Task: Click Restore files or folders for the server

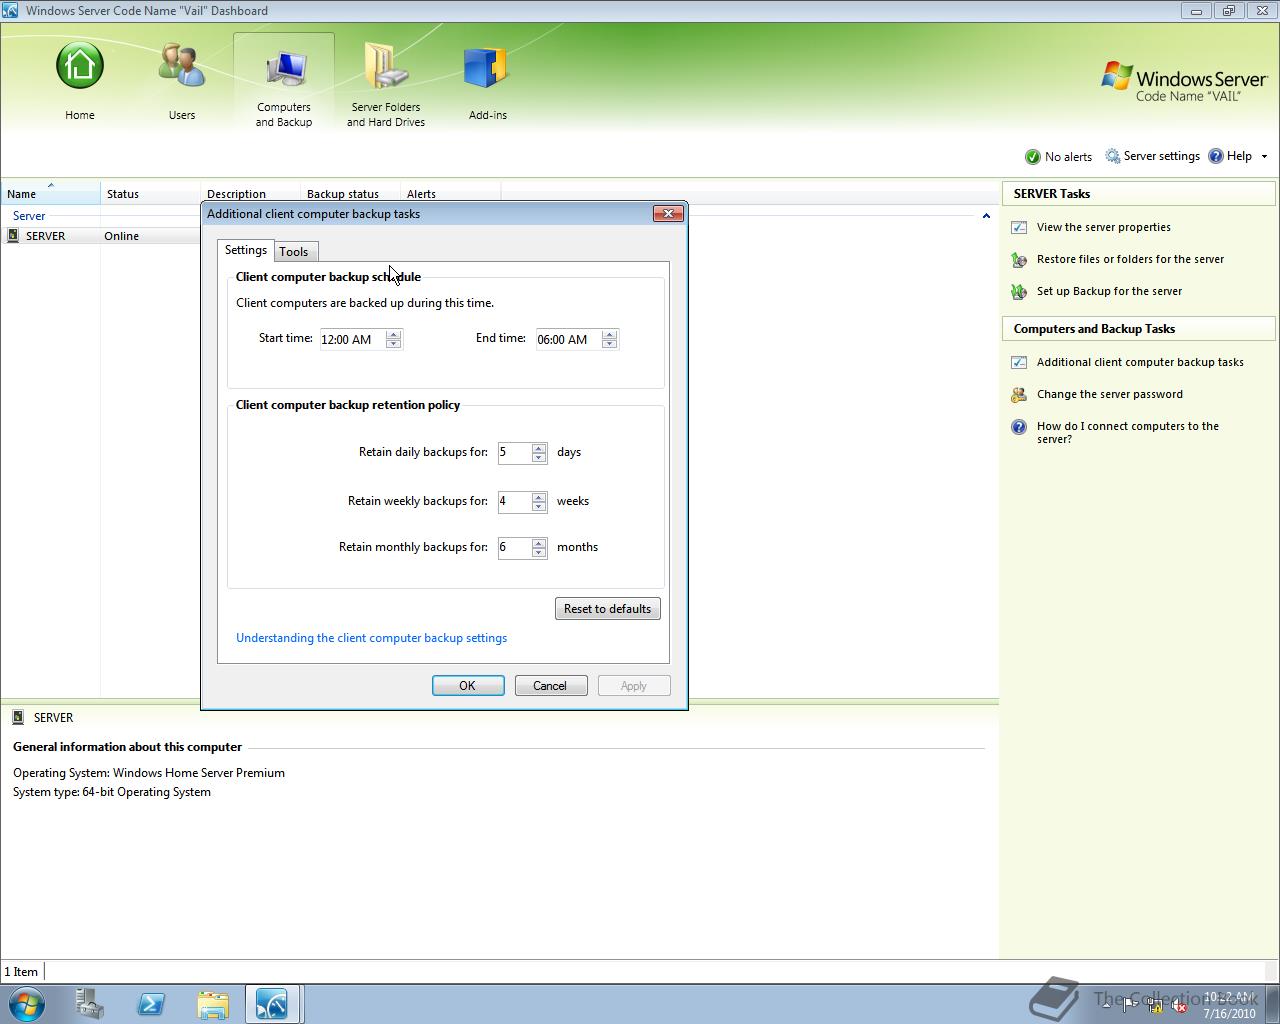Action: (1130, 259)
